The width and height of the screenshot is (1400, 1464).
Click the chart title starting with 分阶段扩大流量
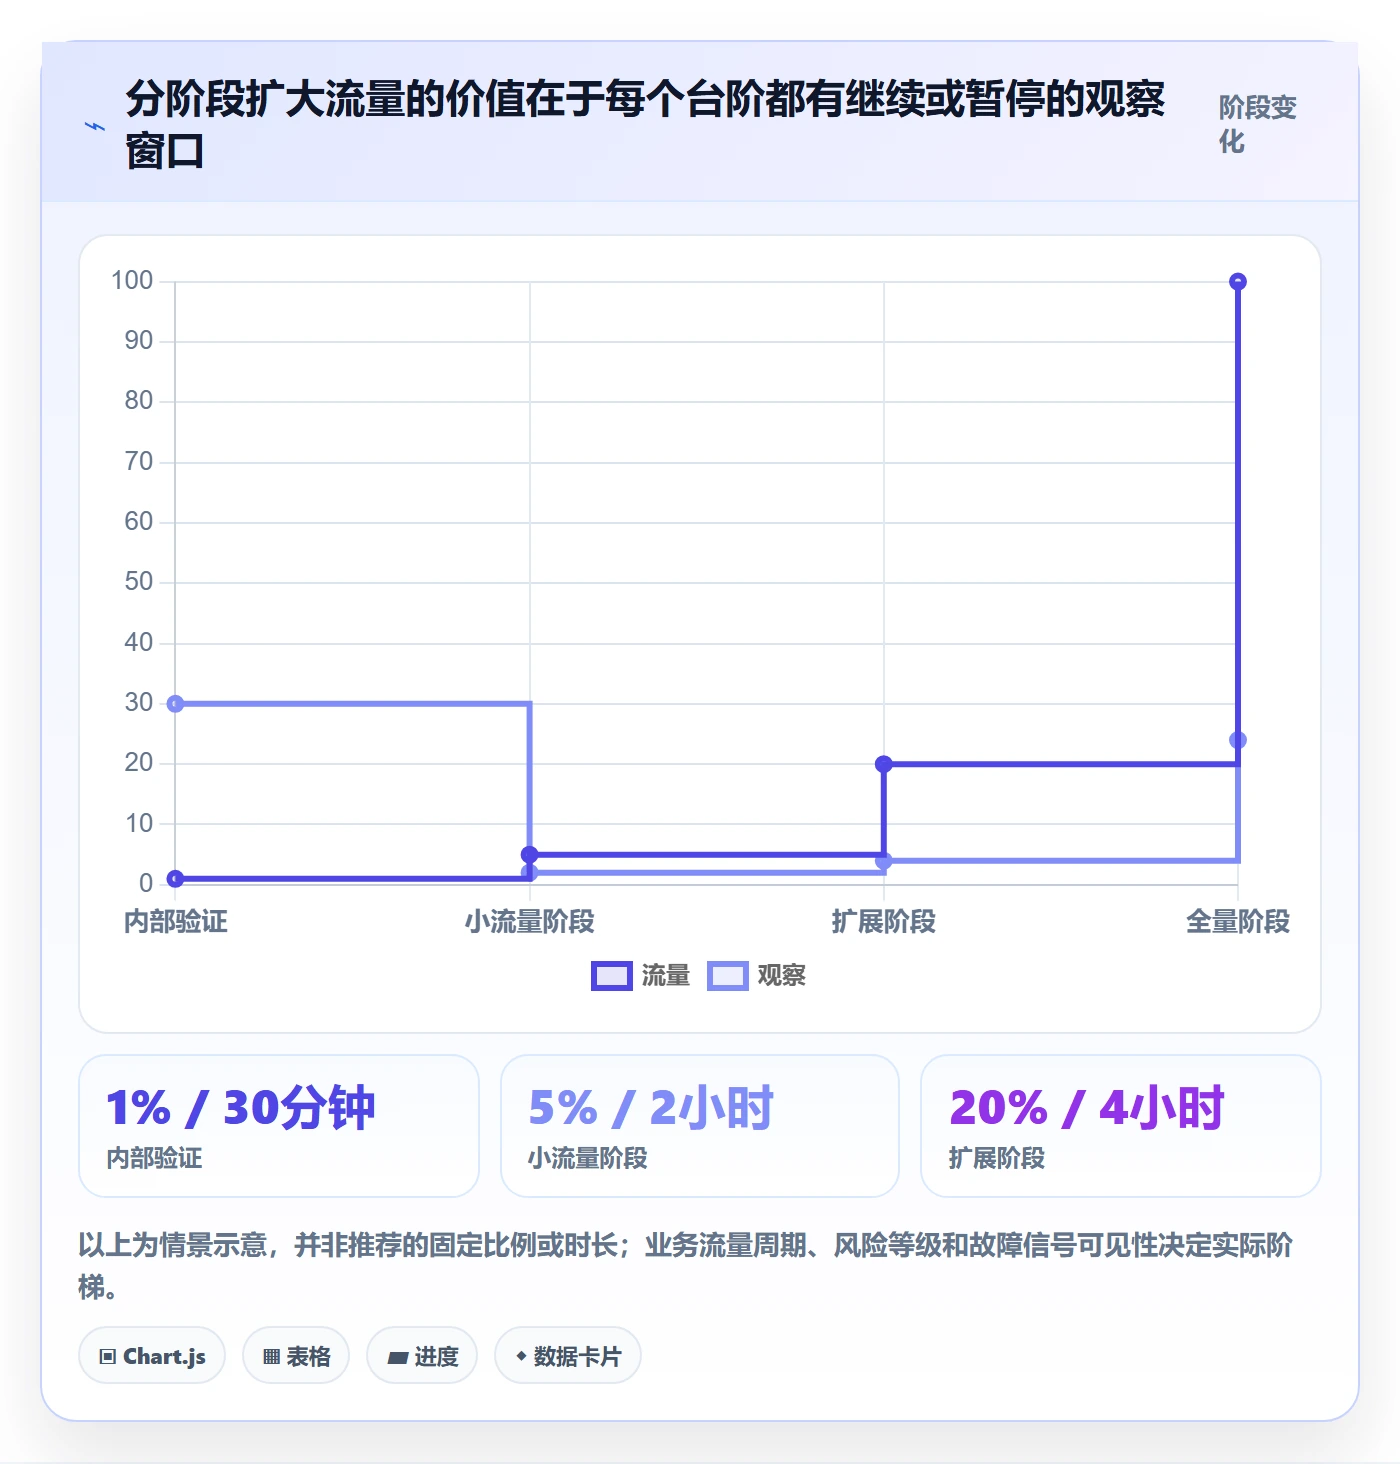point(645,125)
